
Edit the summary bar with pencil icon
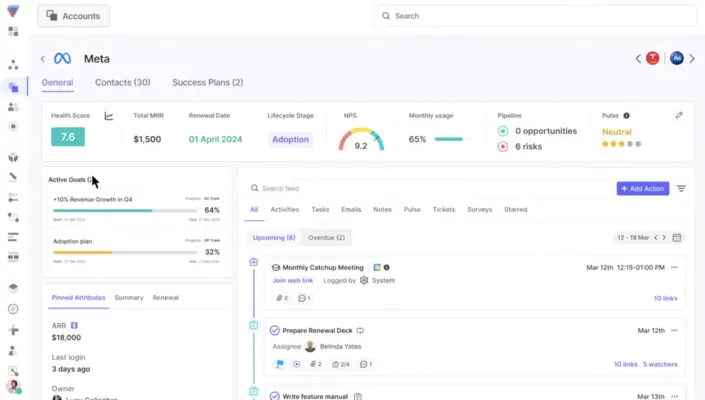[x=679, y=116]
